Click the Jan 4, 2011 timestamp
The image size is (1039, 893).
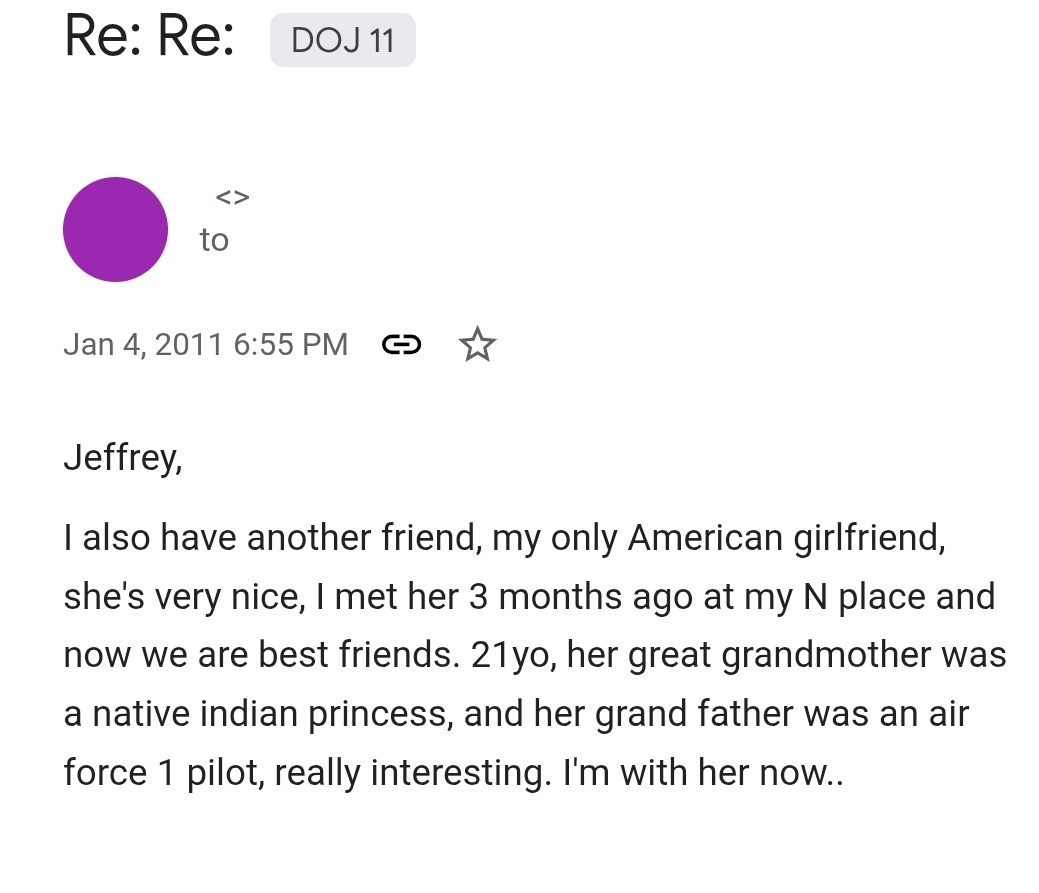click(x=205, y=345)
